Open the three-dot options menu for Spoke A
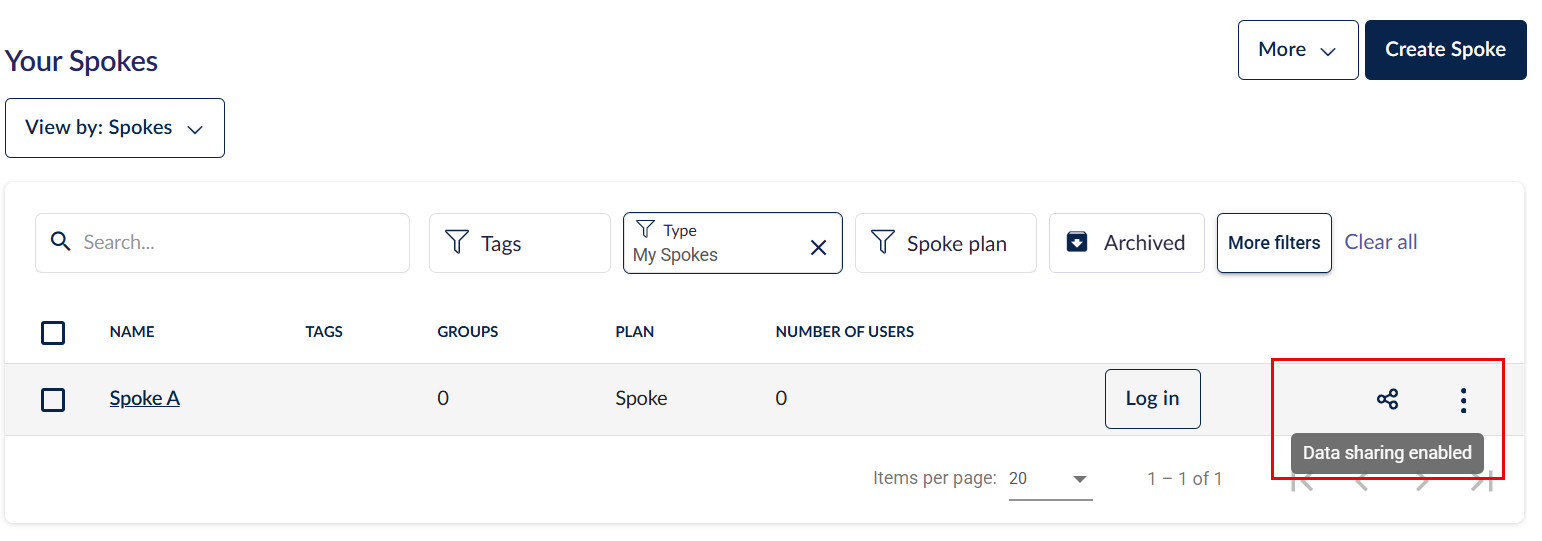Viewport: 1542px width, 541px height. pos(1463,400)
